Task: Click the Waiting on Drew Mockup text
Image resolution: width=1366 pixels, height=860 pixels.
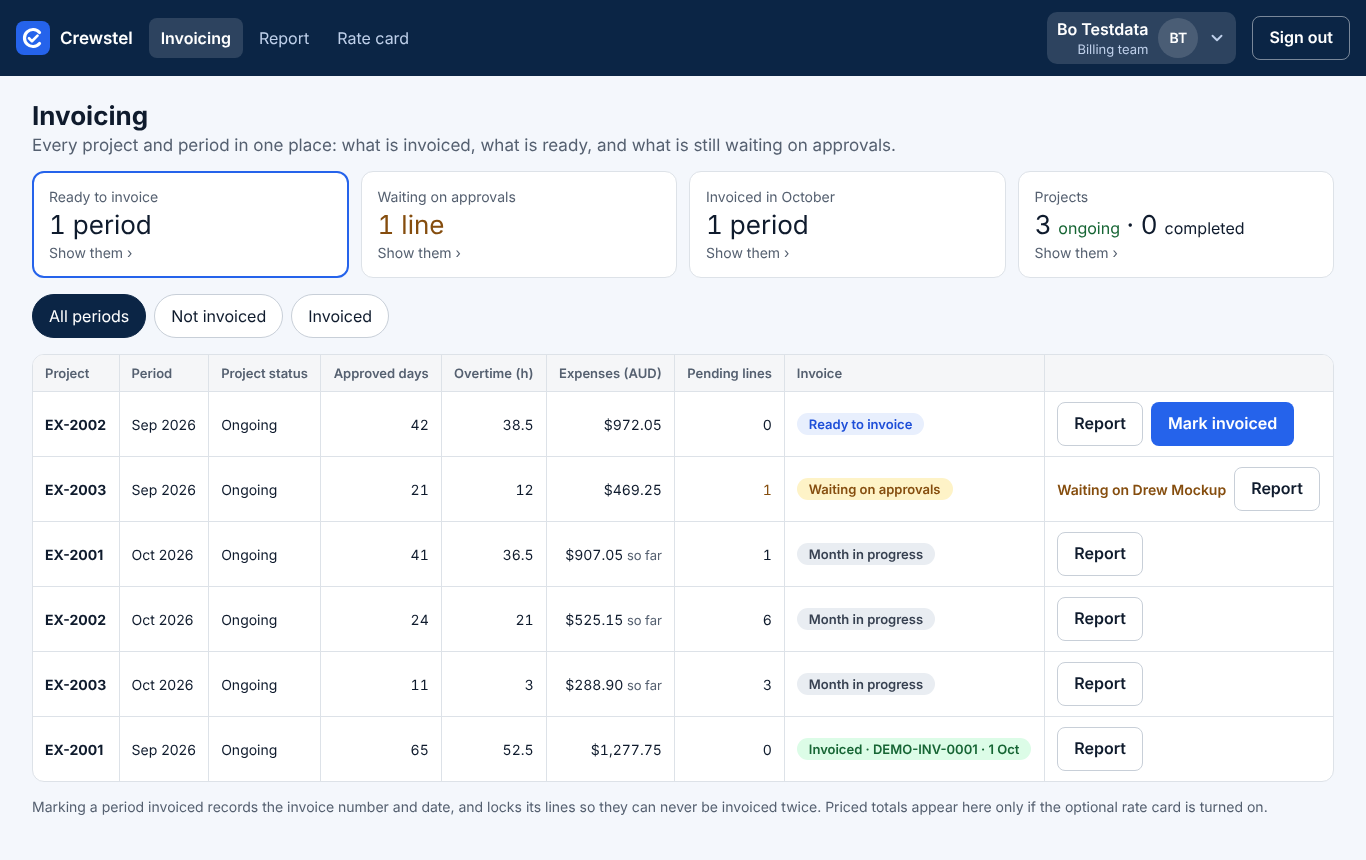Action: 1141,490
